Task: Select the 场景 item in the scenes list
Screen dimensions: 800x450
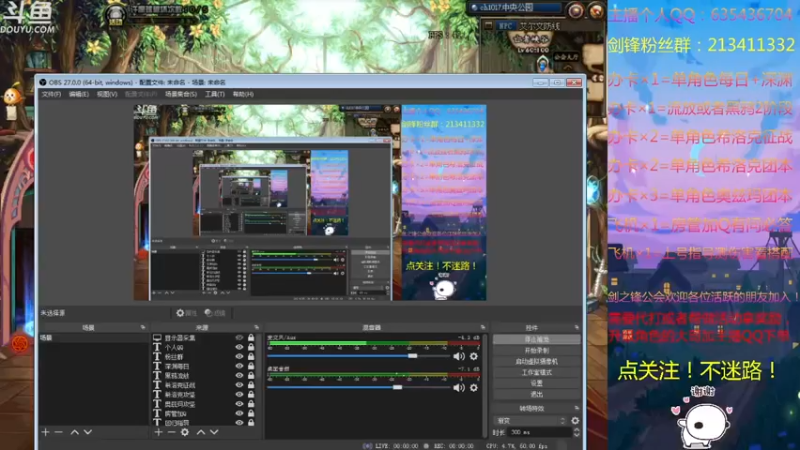Action: tap(93, 338)
